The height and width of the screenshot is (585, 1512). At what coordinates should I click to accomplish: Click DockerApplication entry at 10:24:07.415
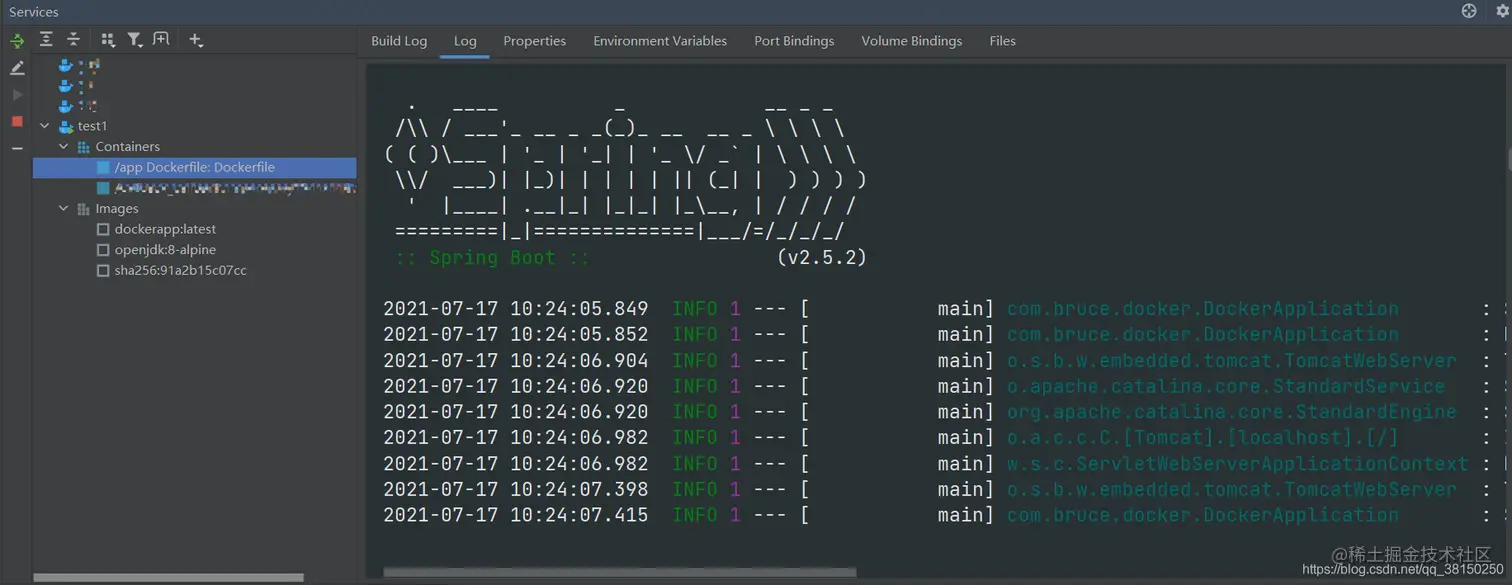(x=1203, y=516)
